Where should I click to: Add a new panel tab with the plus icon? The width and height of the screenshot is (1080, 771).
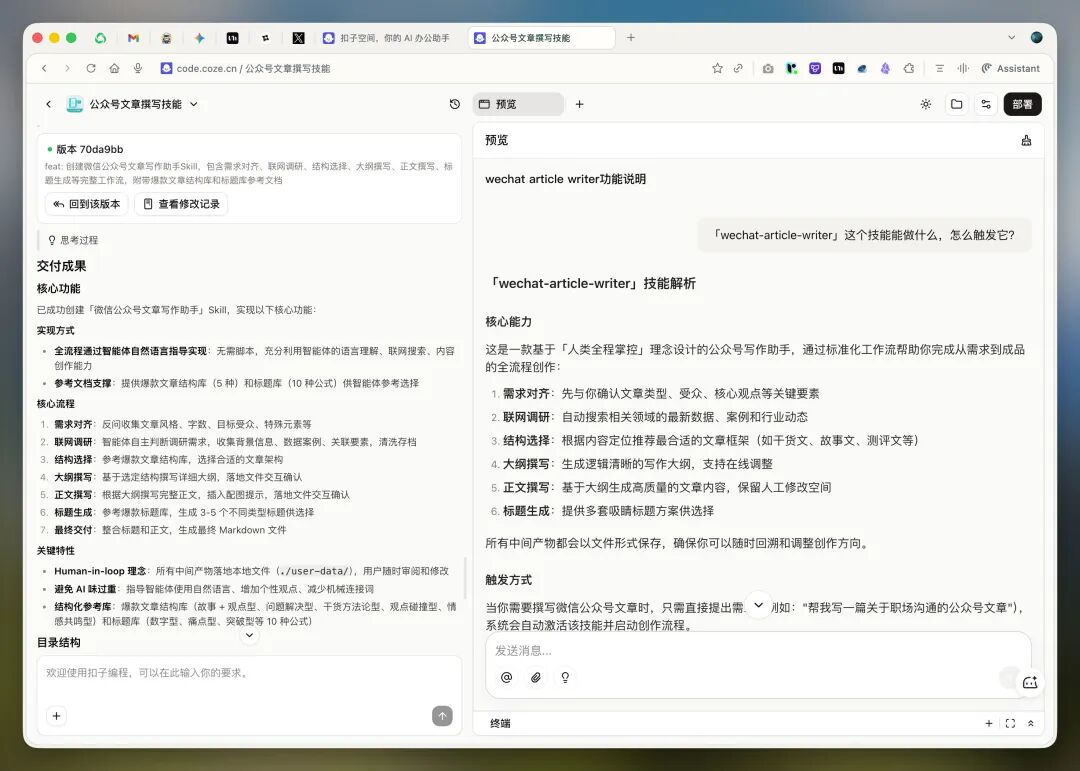tap(579, 104)
